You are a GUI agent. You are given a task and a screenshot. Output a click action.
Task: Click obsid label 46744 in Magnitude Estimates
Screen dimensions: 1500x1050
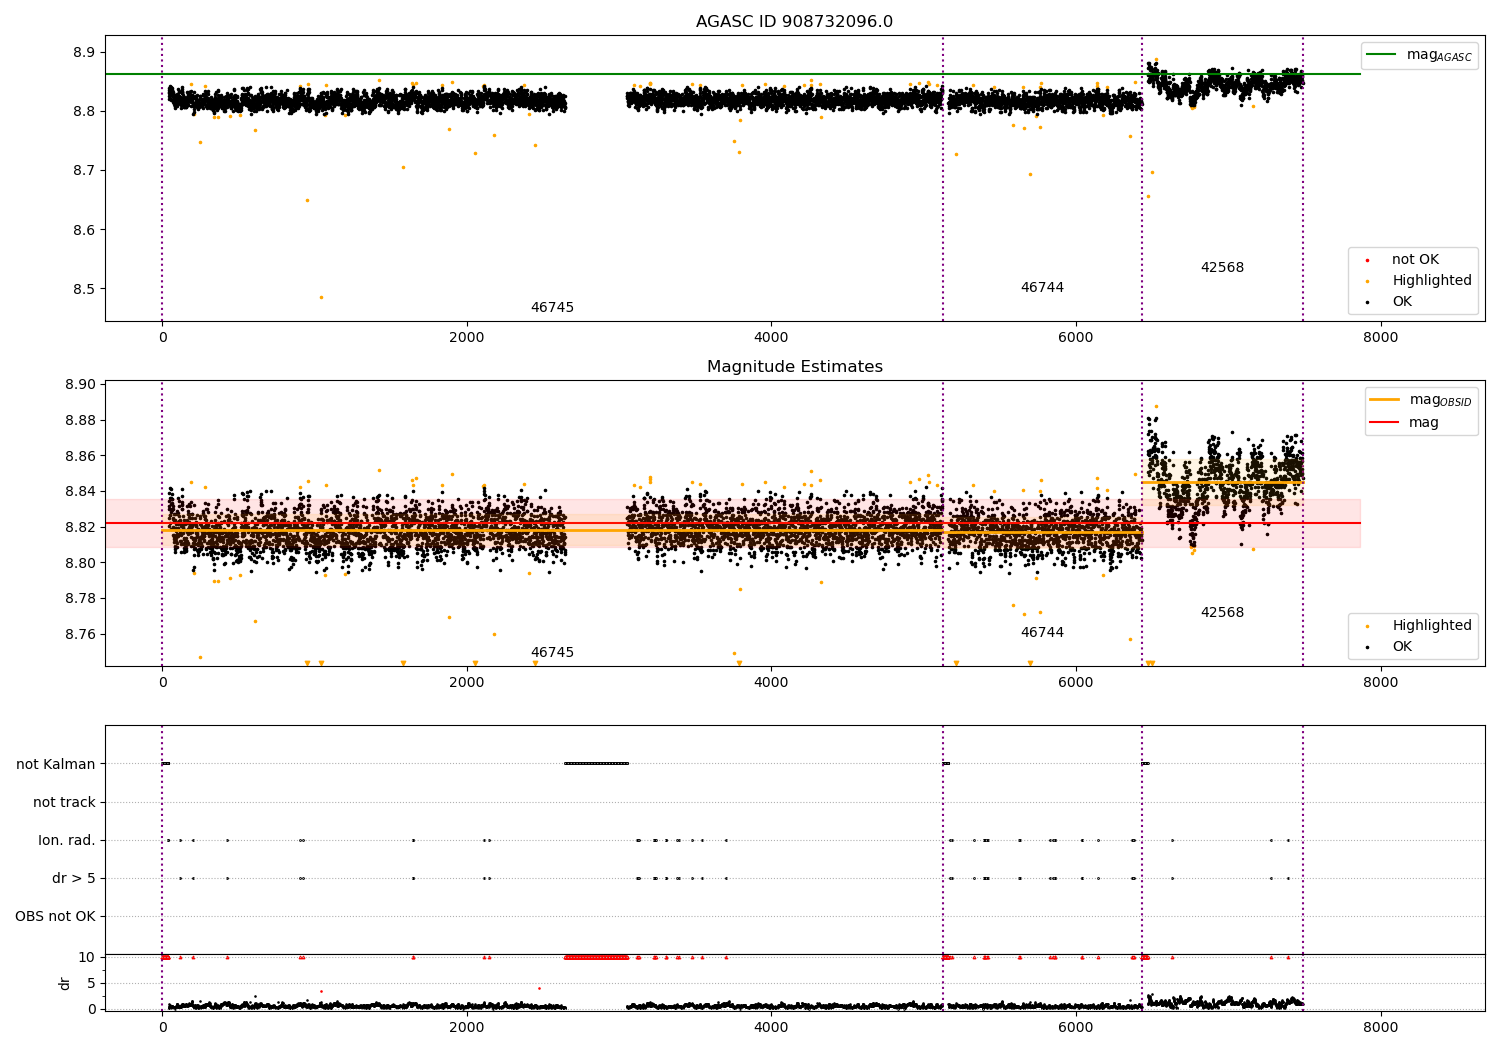(1042, 633)
